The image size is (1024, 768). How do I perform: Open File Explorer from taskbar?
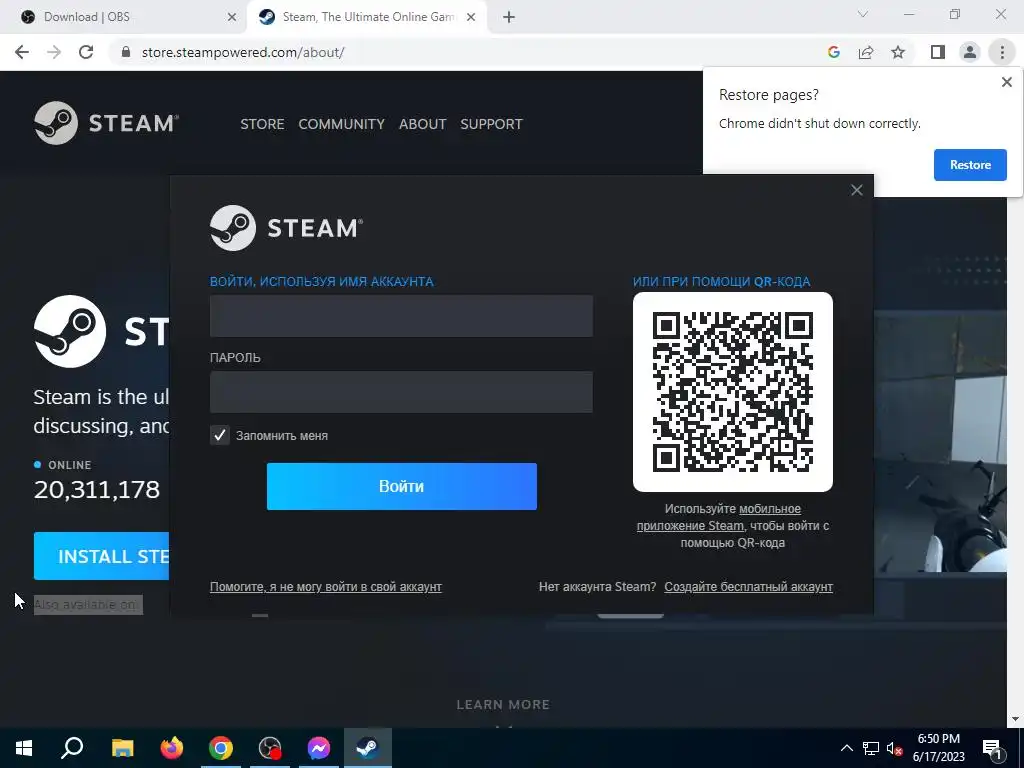[122, 748]
